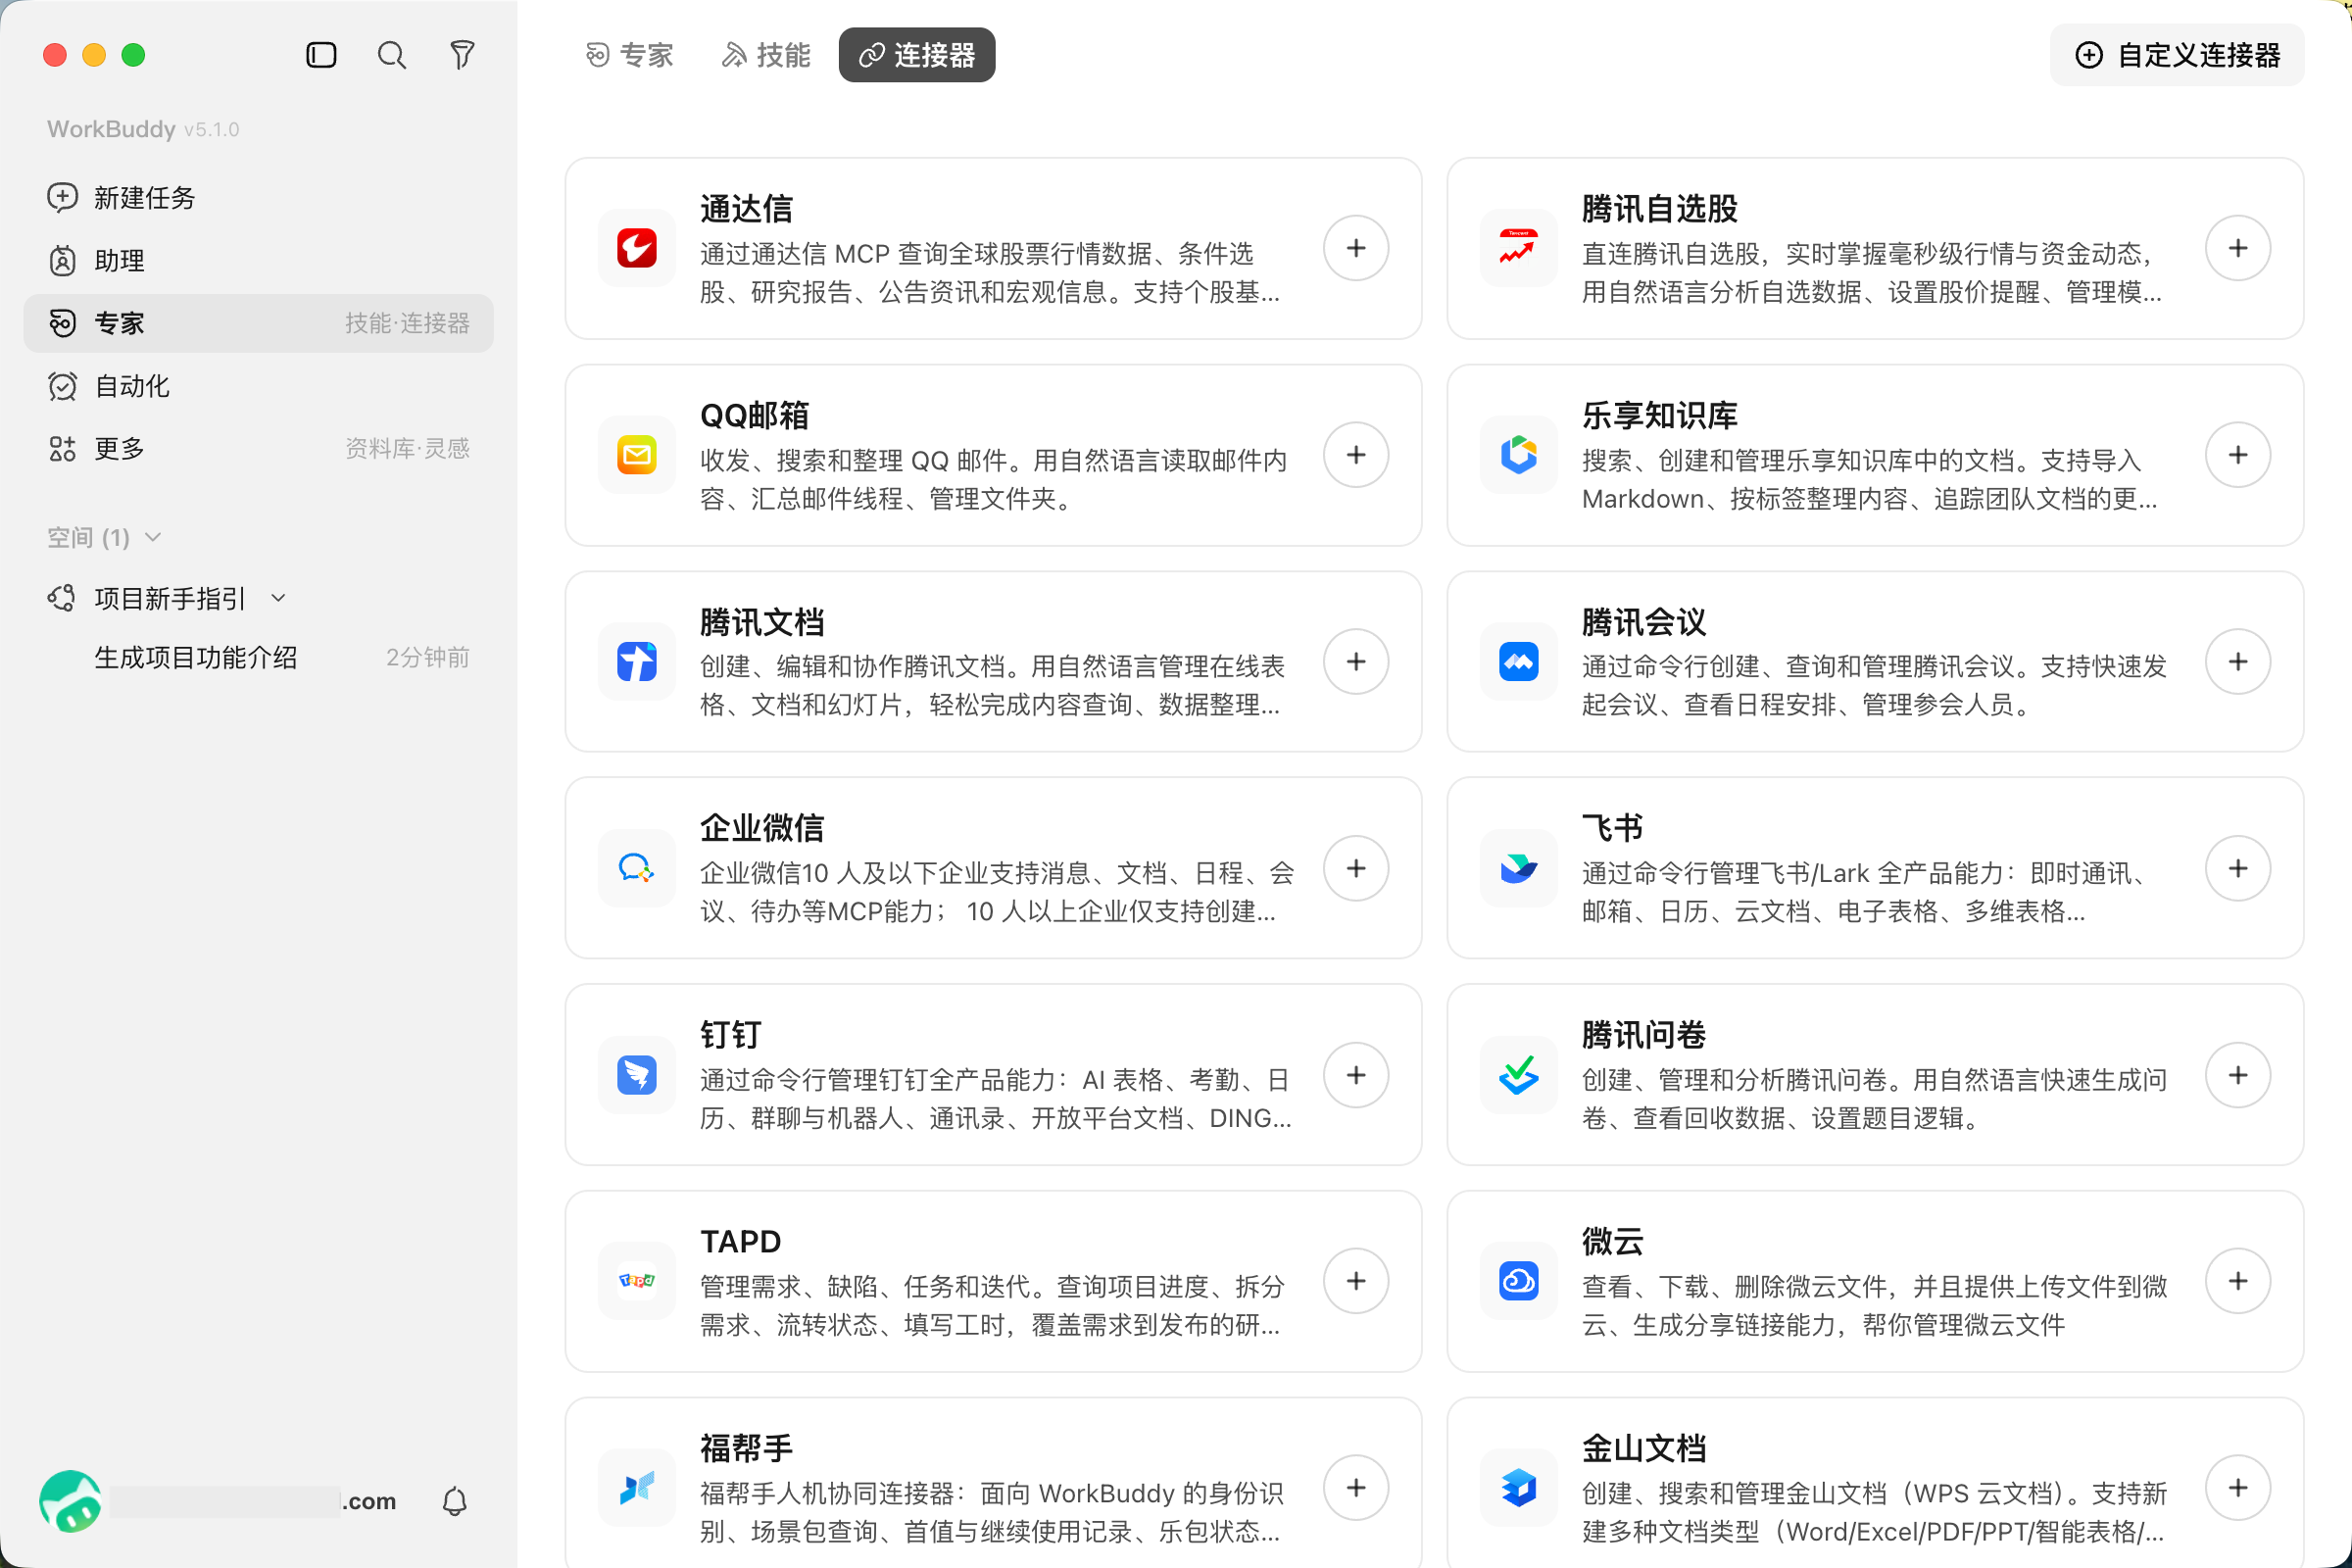The width and height of the screenshot is (2352, 1568).
Task: Click the 钉钉 blue logo icon
Action: pos(637,1075)
